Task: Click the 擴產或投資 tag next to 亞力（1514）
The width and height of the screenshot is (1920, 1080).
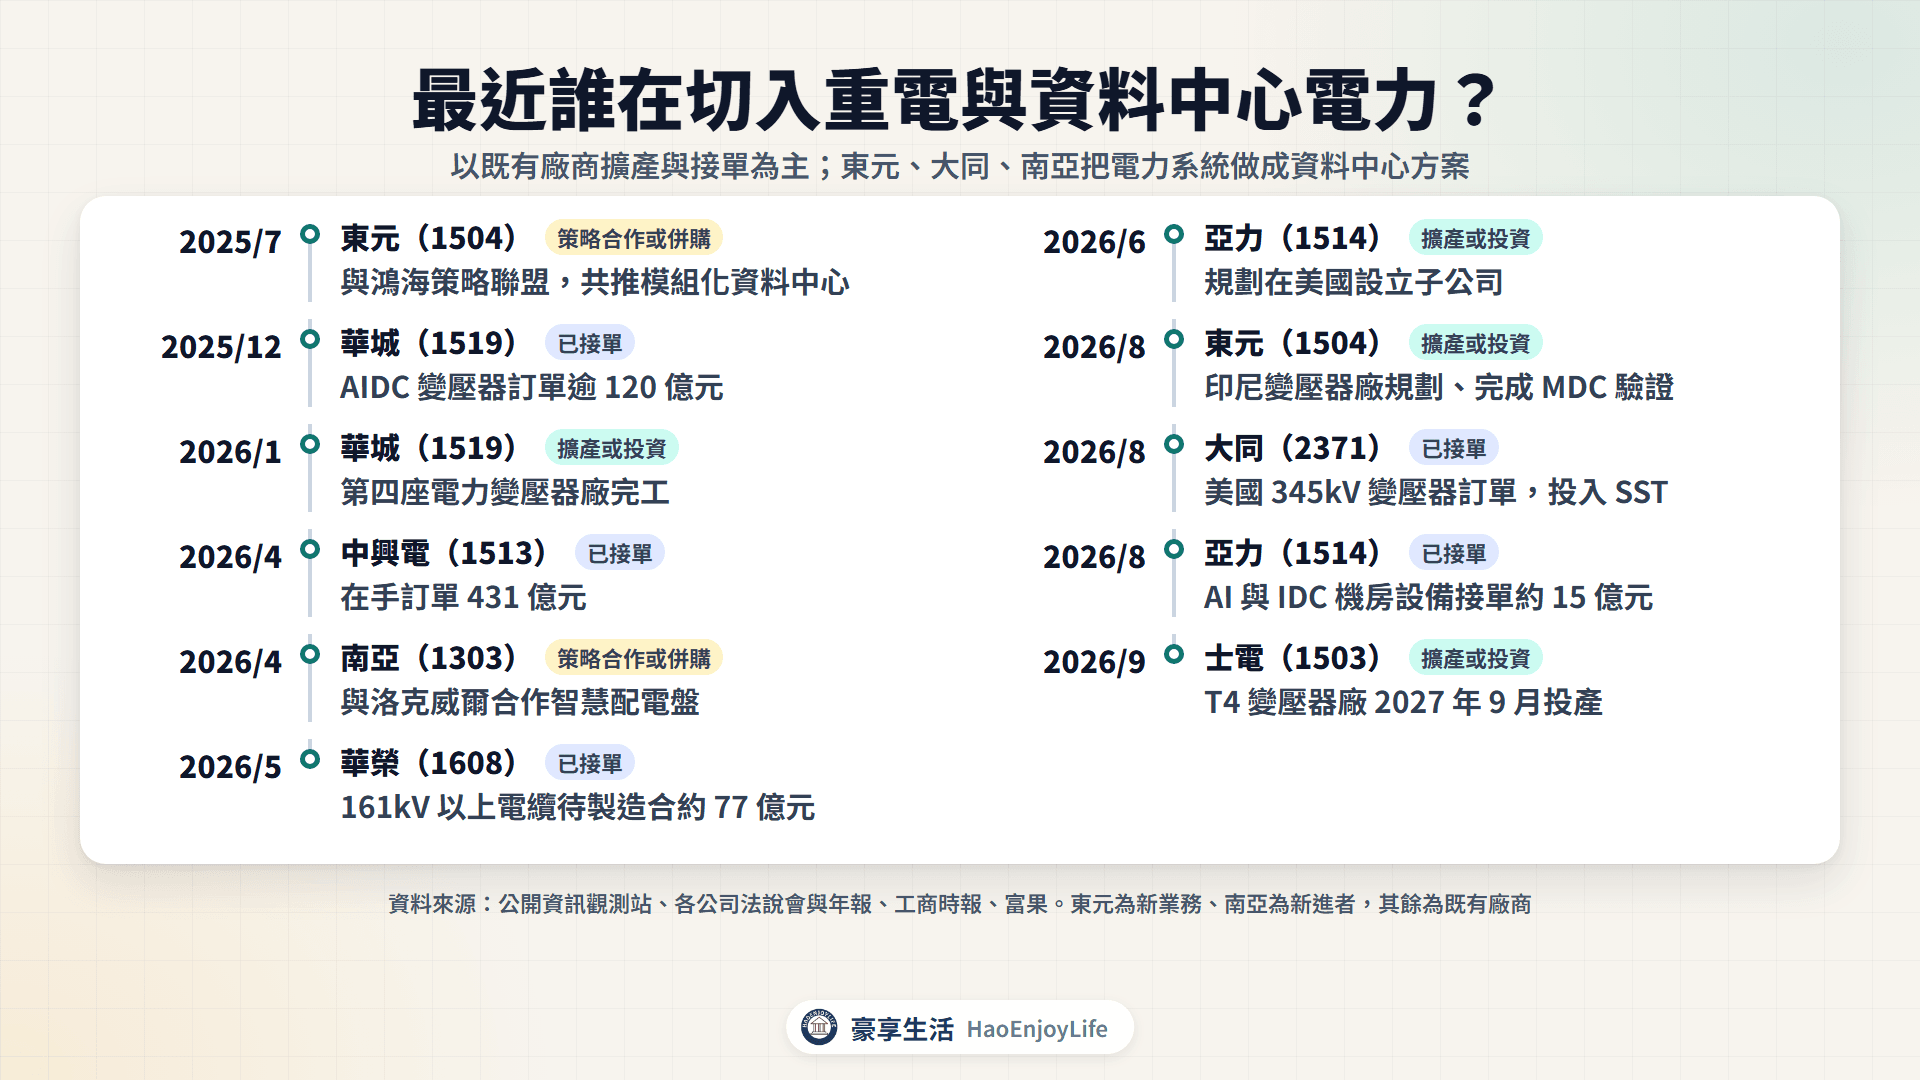Action: [1476, 238]
